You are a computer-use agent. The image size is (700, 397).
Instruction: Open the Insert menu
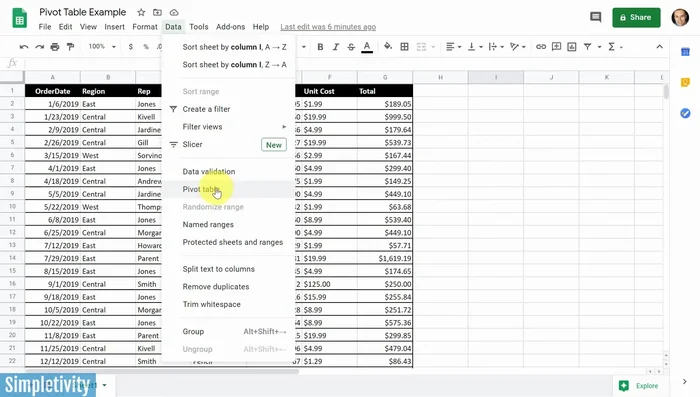(x=114, y=27)
